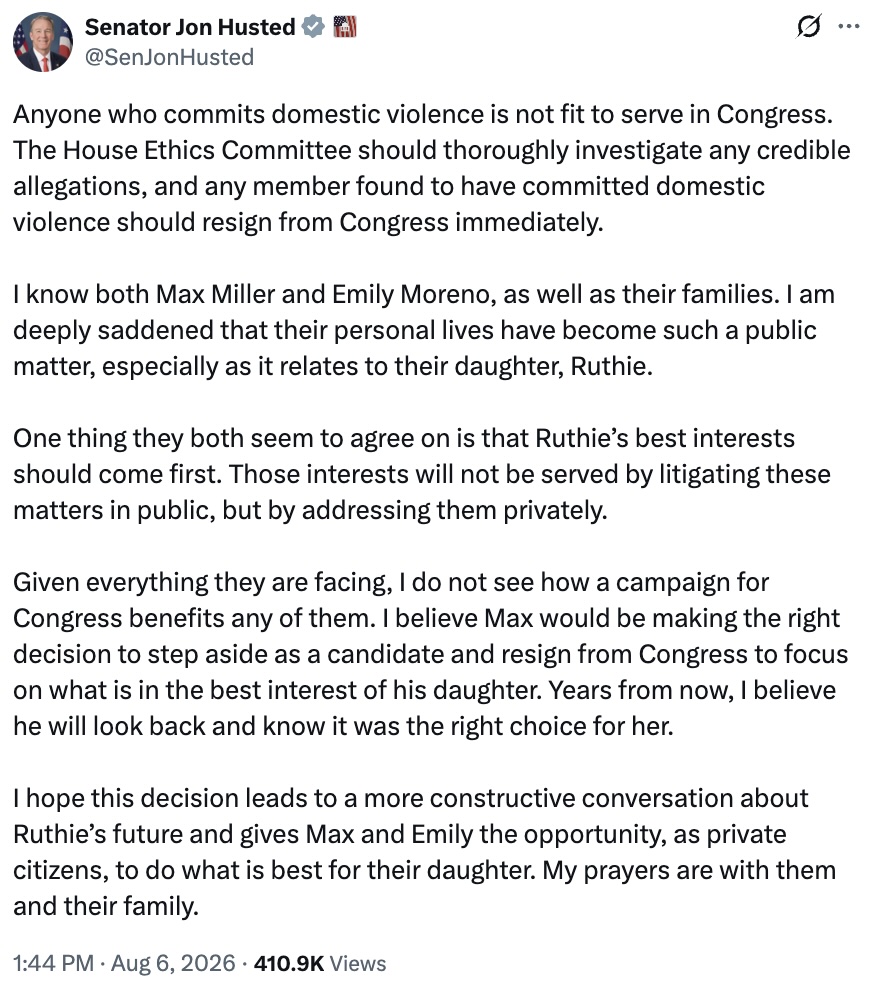
Task: Click the "My prayers are with them" sentence
Action: [x=424, y=888]
